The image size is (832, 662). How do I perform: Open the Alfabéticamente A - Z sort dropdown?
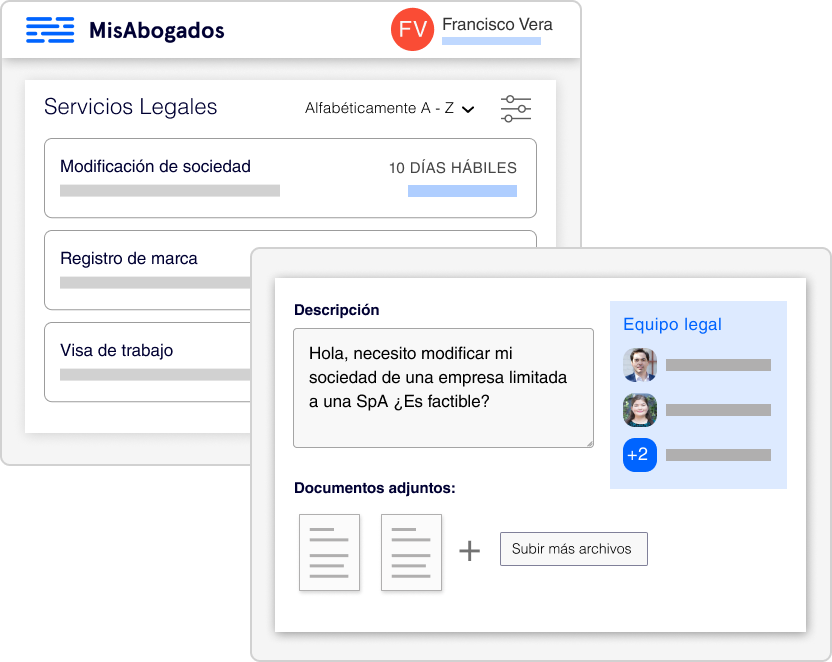pos(381,108)
